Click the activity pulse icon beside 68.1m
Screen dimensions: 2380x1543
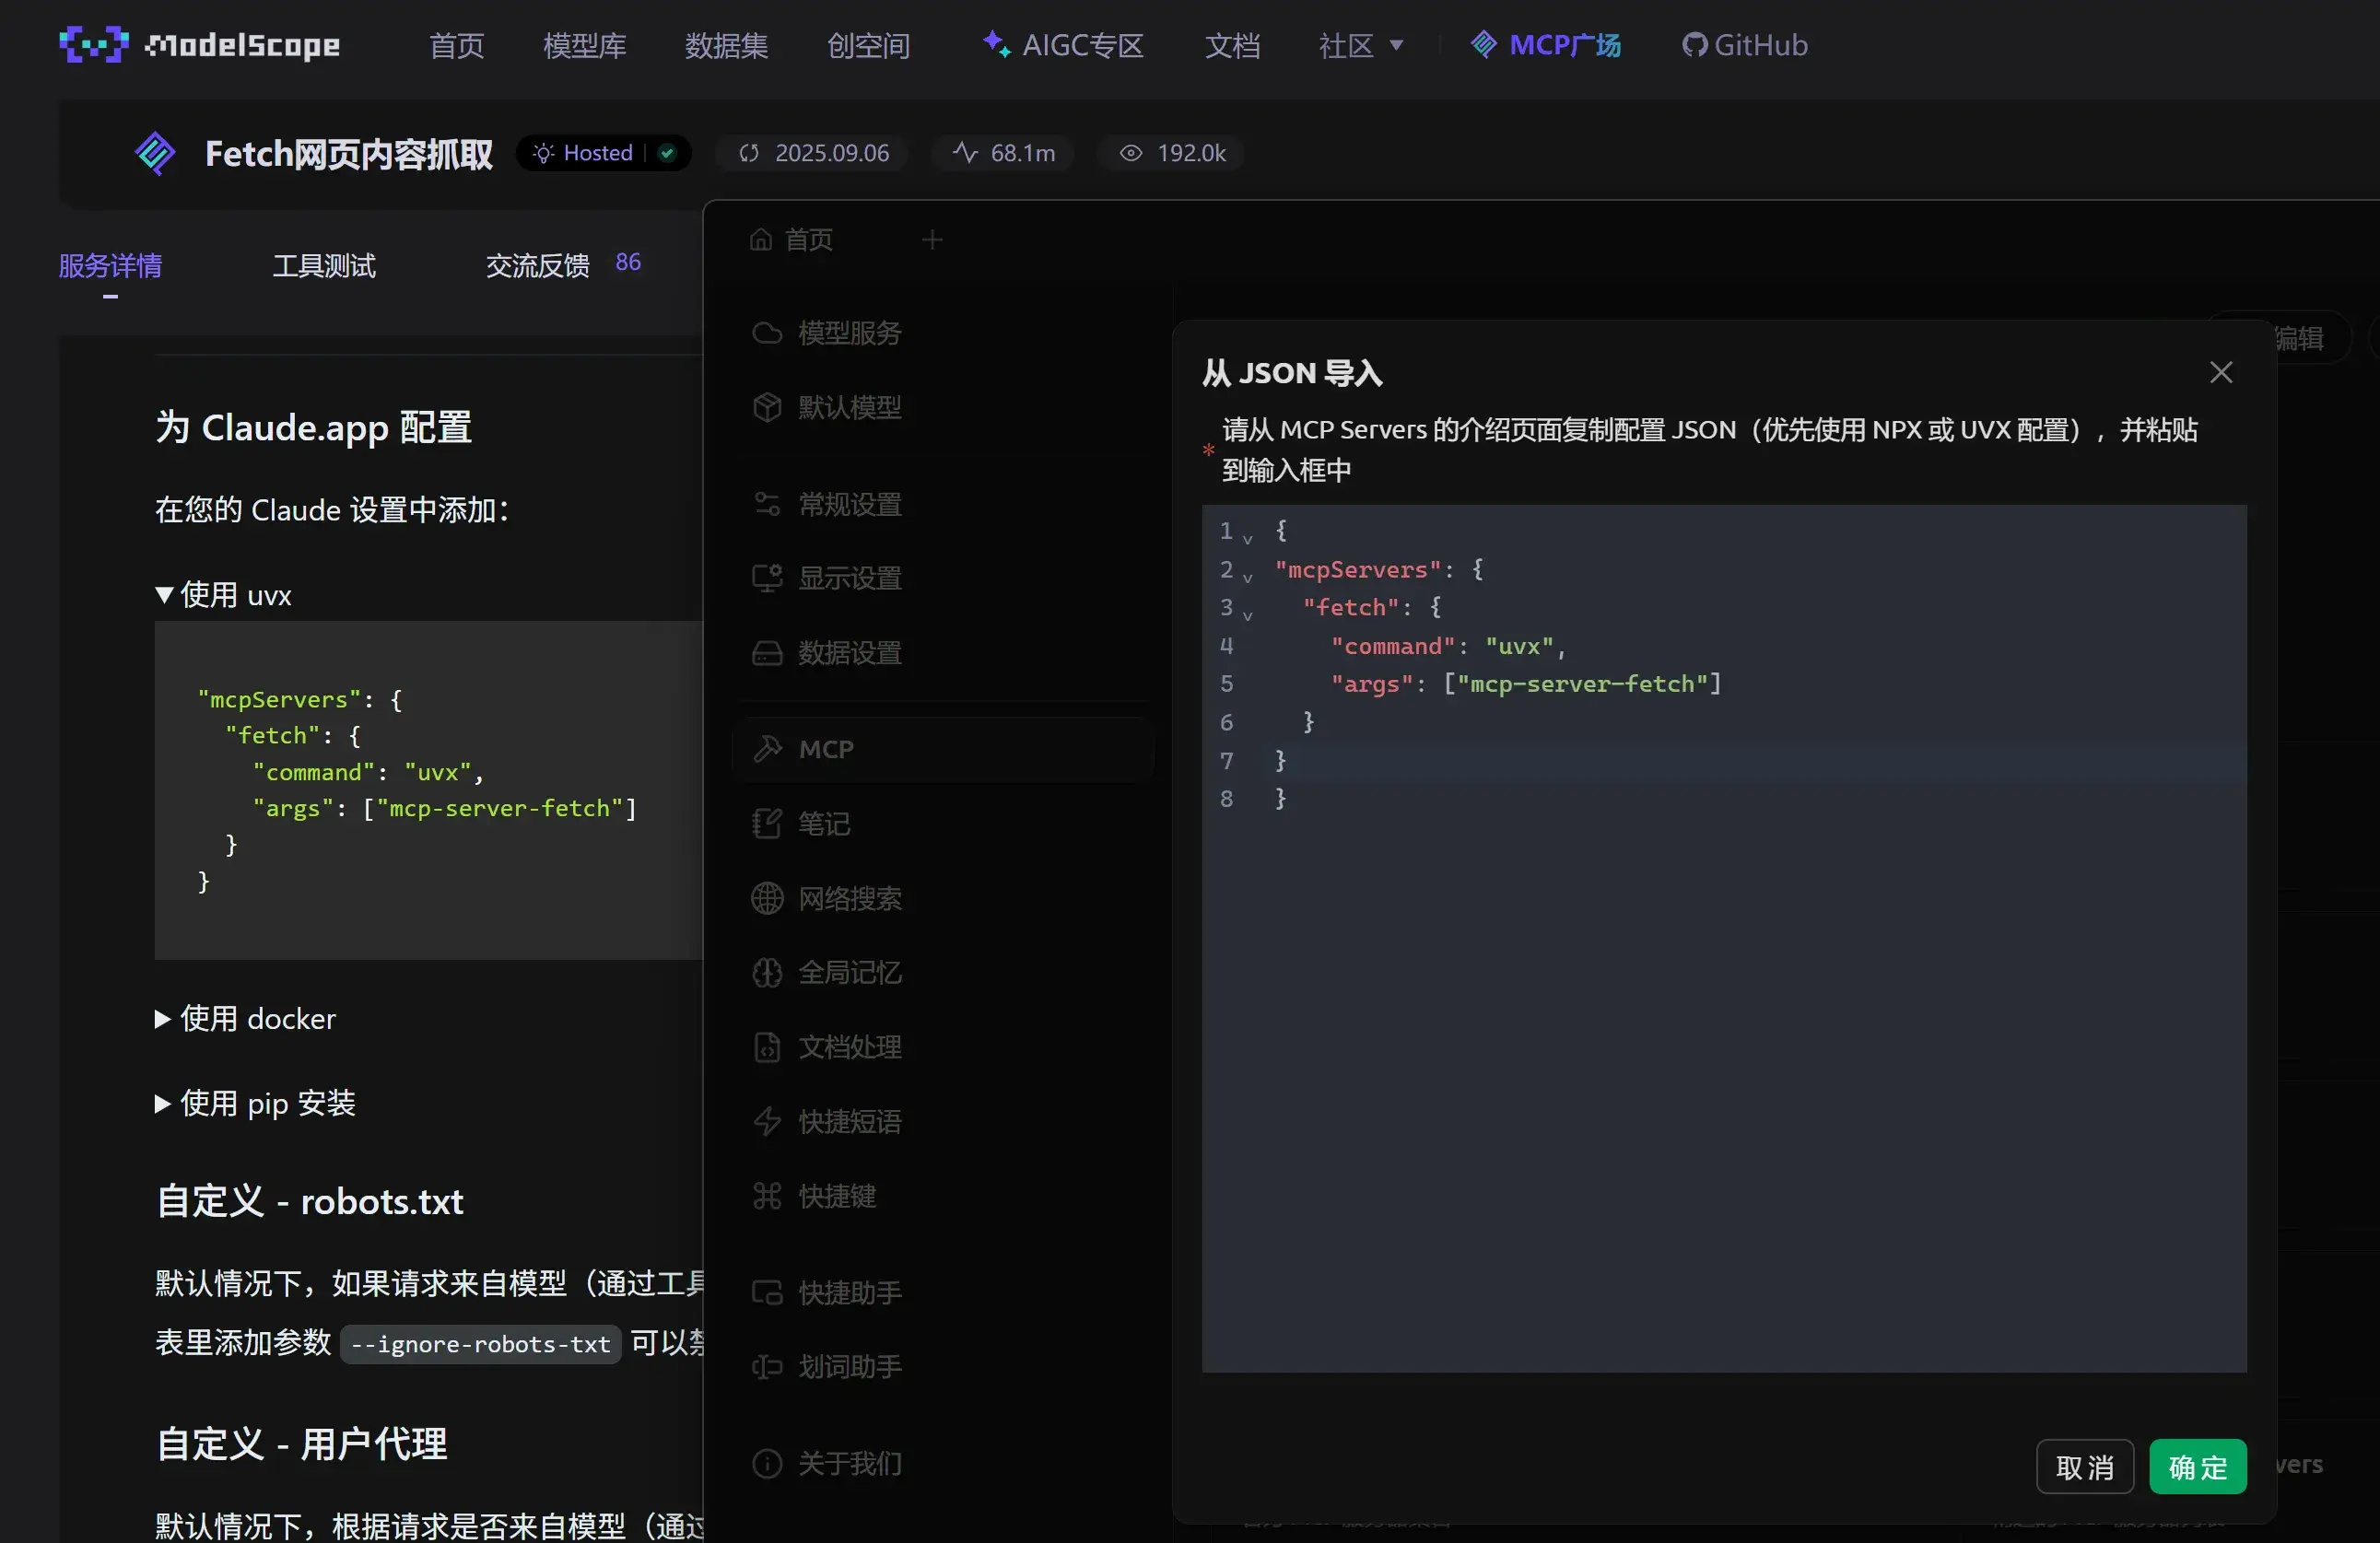click(965, 153)
